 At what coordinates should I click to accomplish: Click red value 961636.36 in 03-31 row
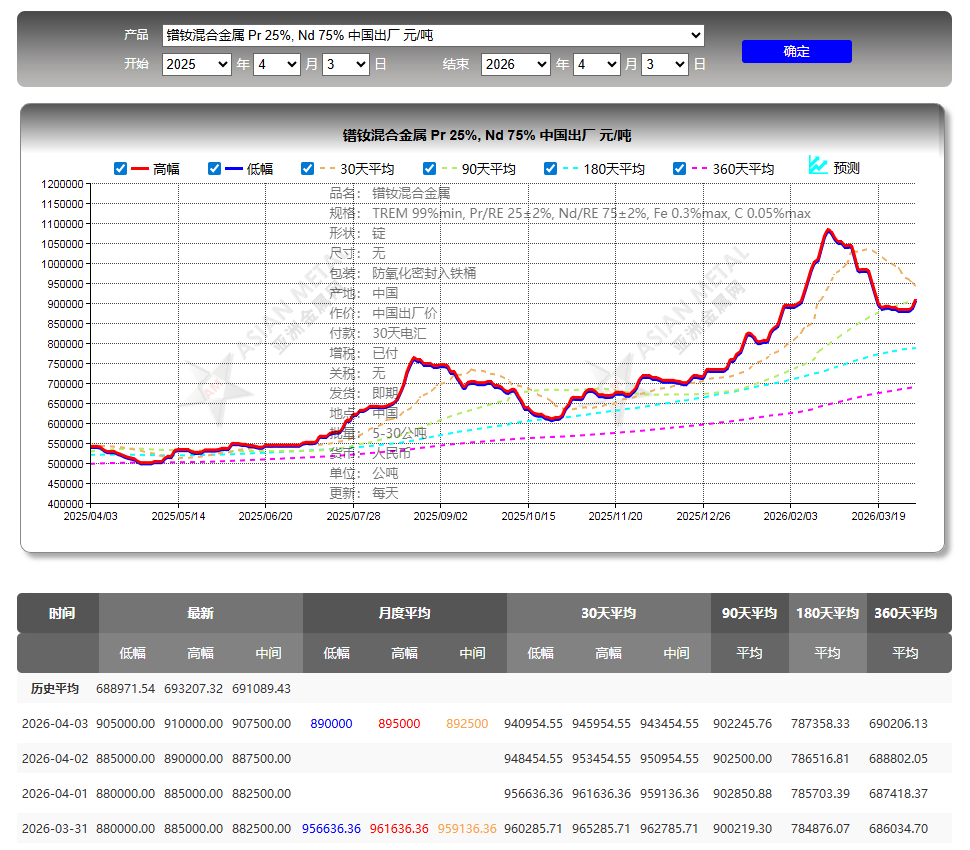pyautogui.click(x=399, y=828)
